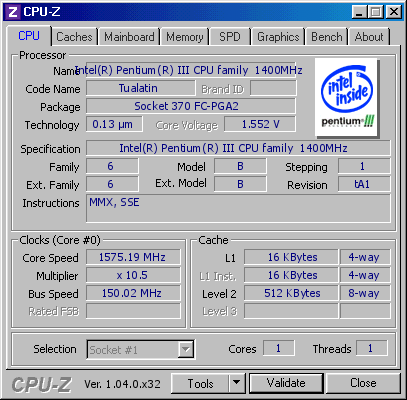The width and height of the screenshot is (407, 400).
Task: Click the CPU-Z title bar icon
Action: [x=13, y=12]
